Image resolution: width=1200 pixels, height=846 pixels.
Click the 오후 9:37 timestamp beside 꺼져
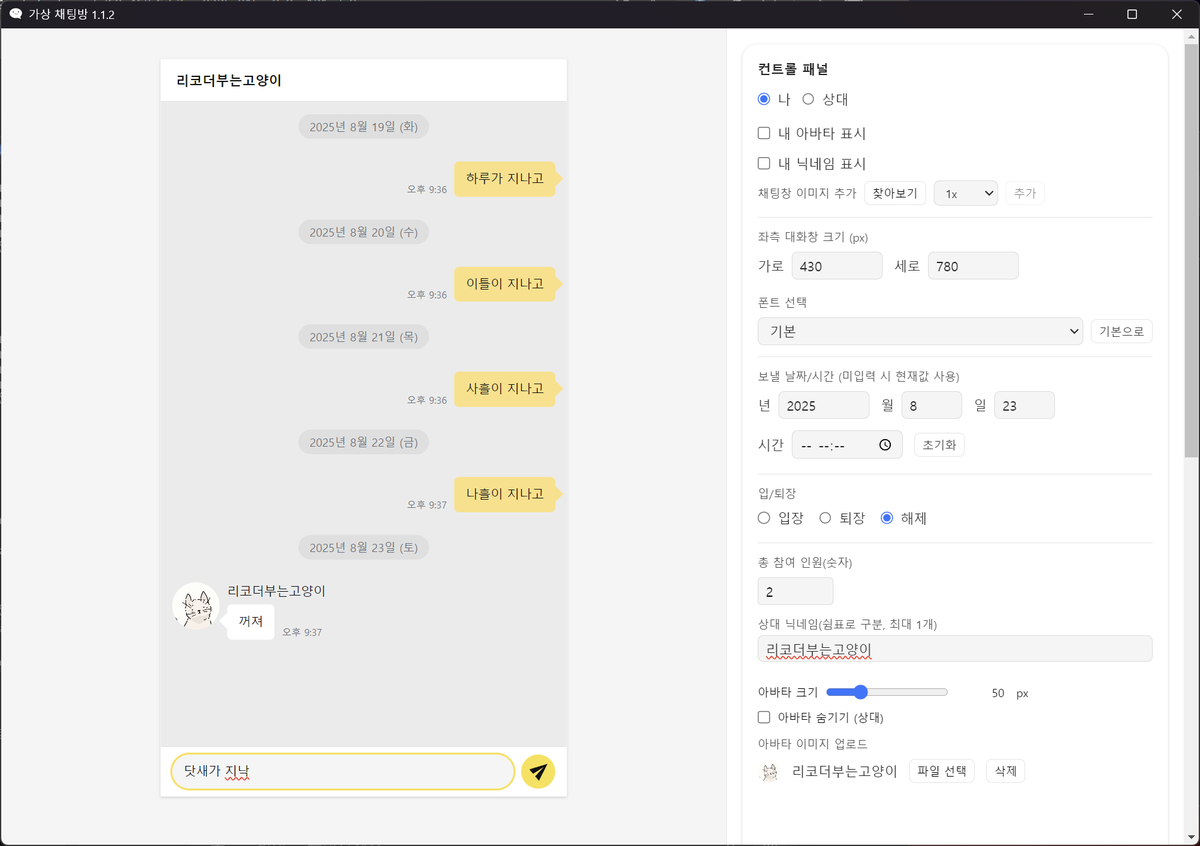tap(302, 632)
